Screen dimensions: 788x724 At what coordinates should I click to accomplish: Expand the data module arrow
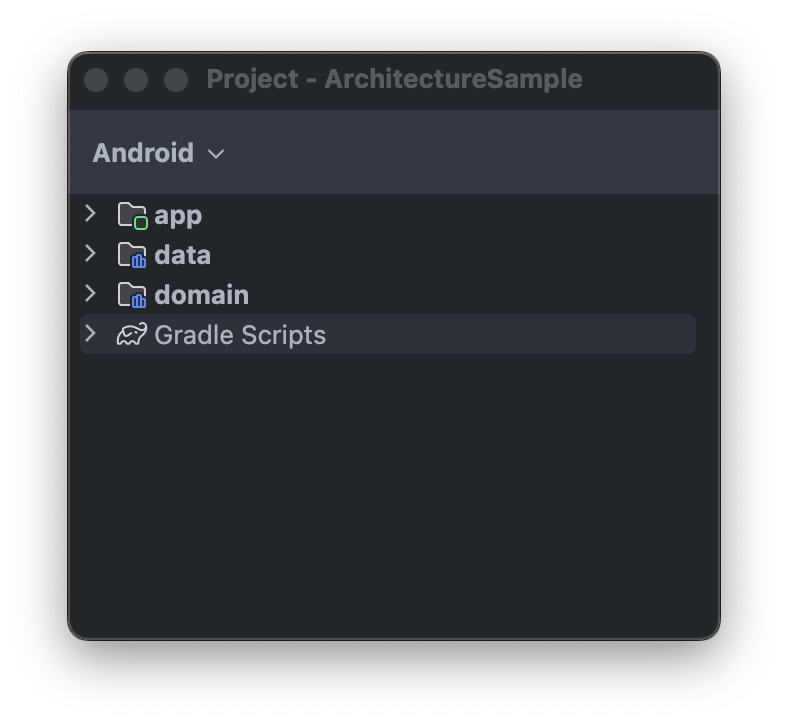(x=90, y=254)
